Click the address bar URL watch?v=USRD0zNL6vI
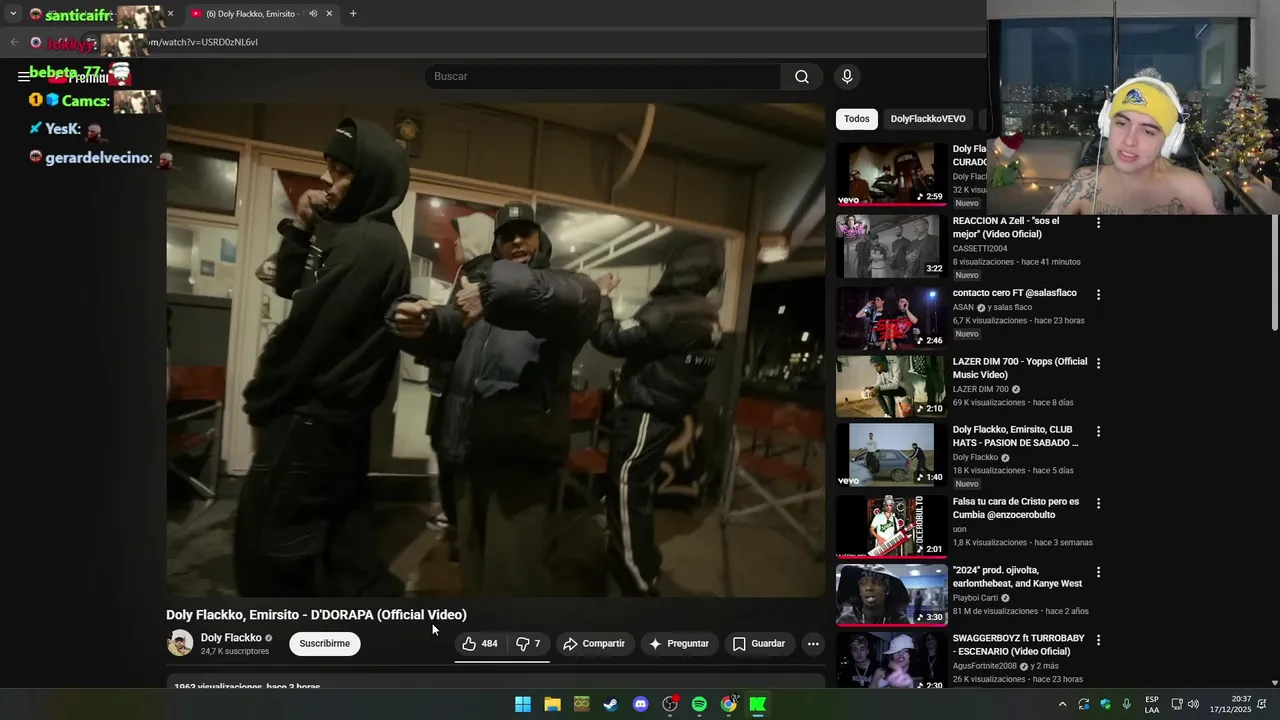 point(204,42)
